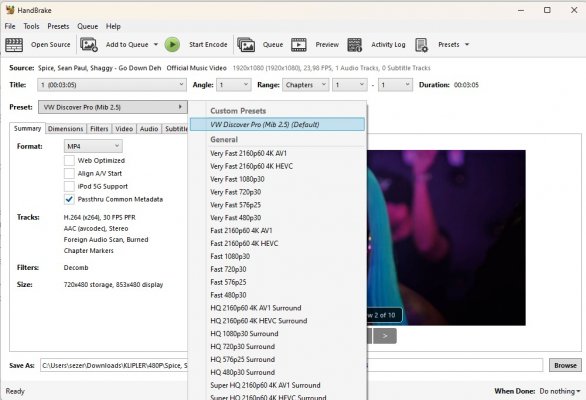Image resolution: width=586 pixels, height=400 pixels.
Task: Expand the toolbar Presets dropdown arrow
Action: [467, 44]
